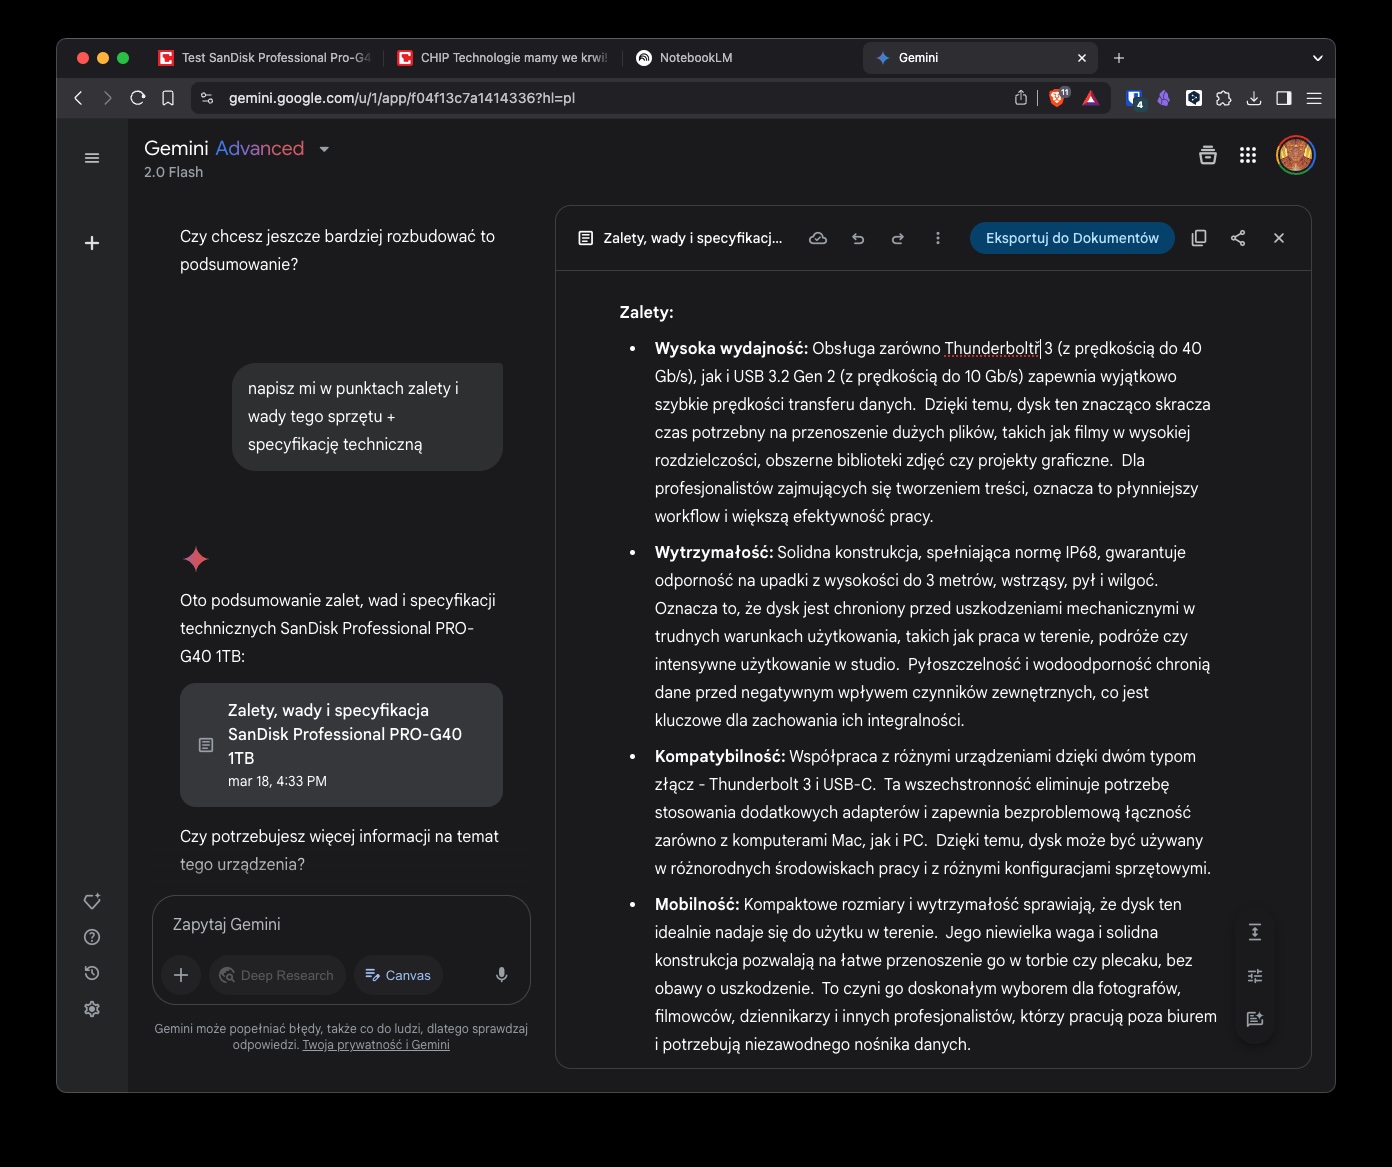Copy canvas content with copy icon
Screen dimensions: 1392x1167
coord(1199,238)
